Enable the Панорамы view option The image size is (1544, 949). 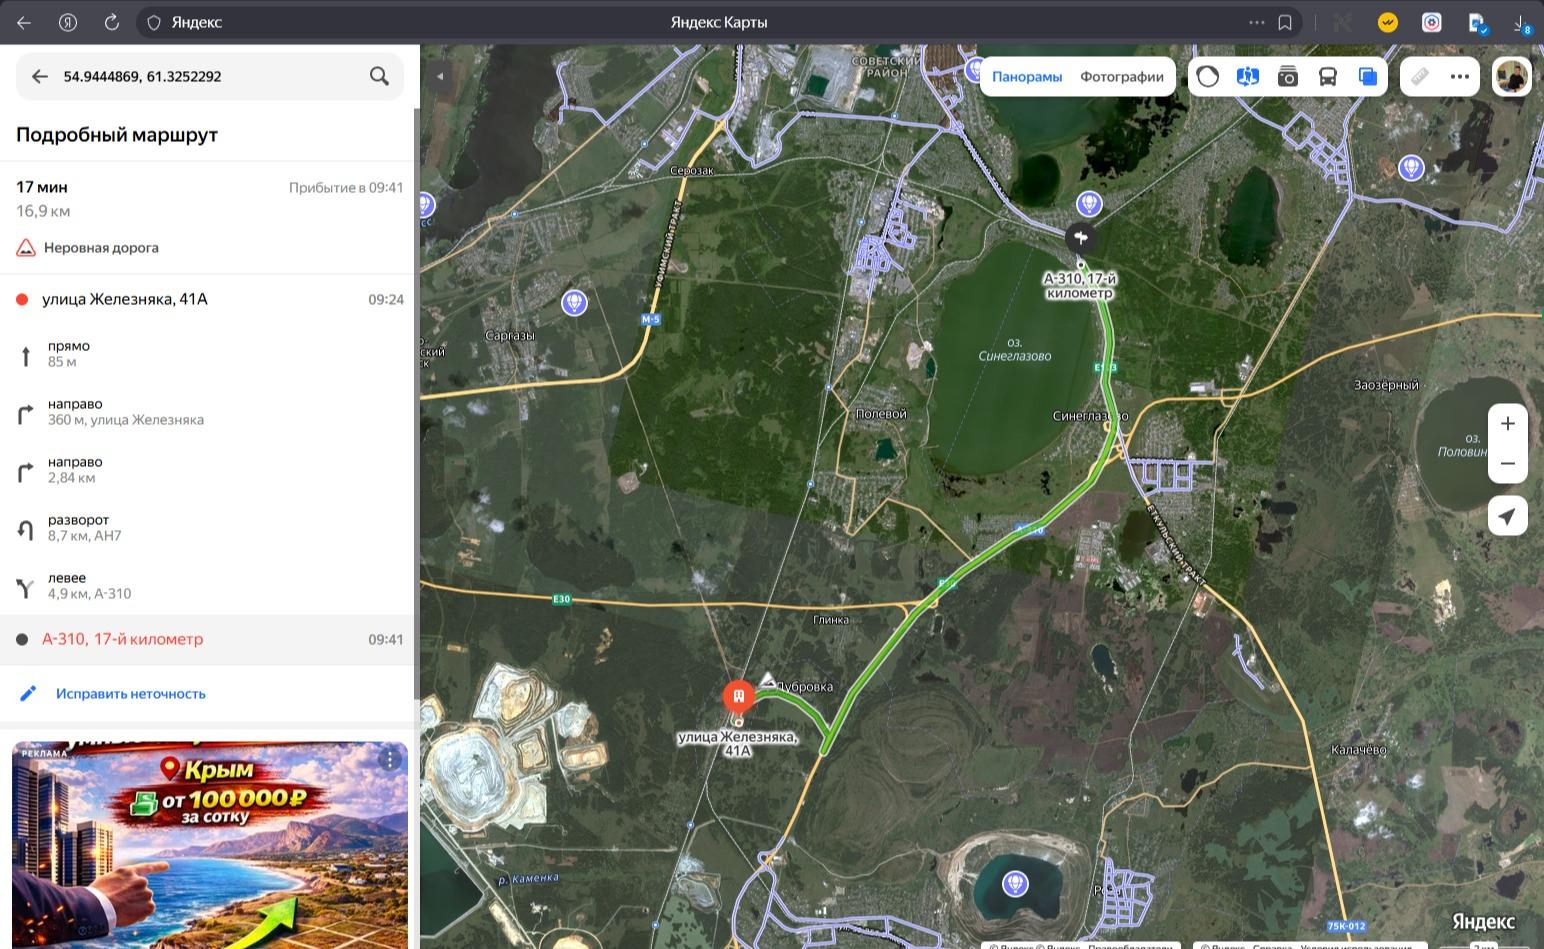(x=1027, y=76)
